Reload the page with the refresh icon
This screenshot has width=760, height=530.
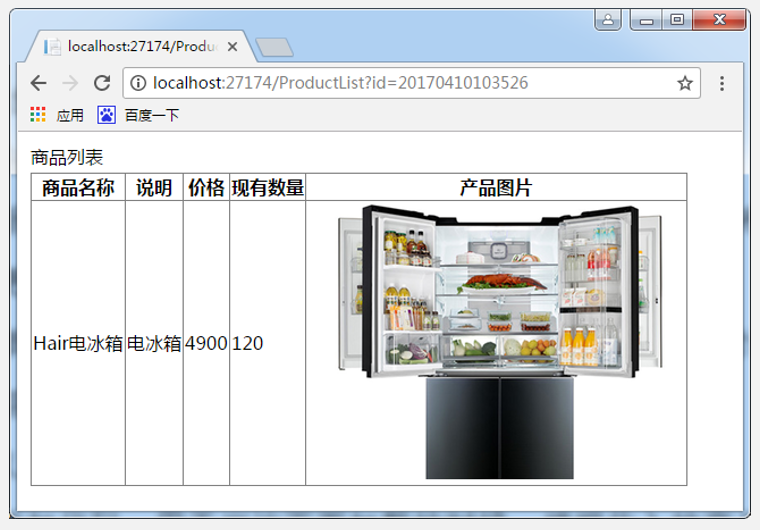pos(102,83)
